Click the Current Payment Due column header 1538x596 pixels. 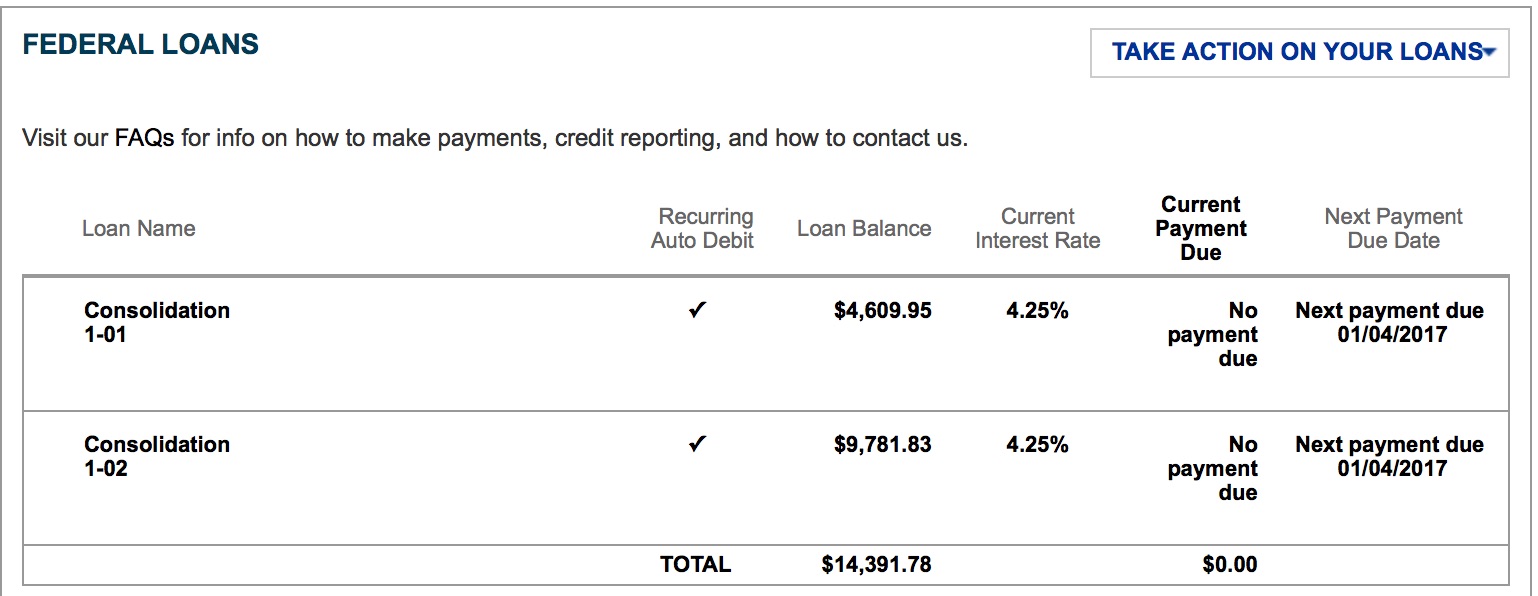pyautogui.click(x=1201, y=229)
